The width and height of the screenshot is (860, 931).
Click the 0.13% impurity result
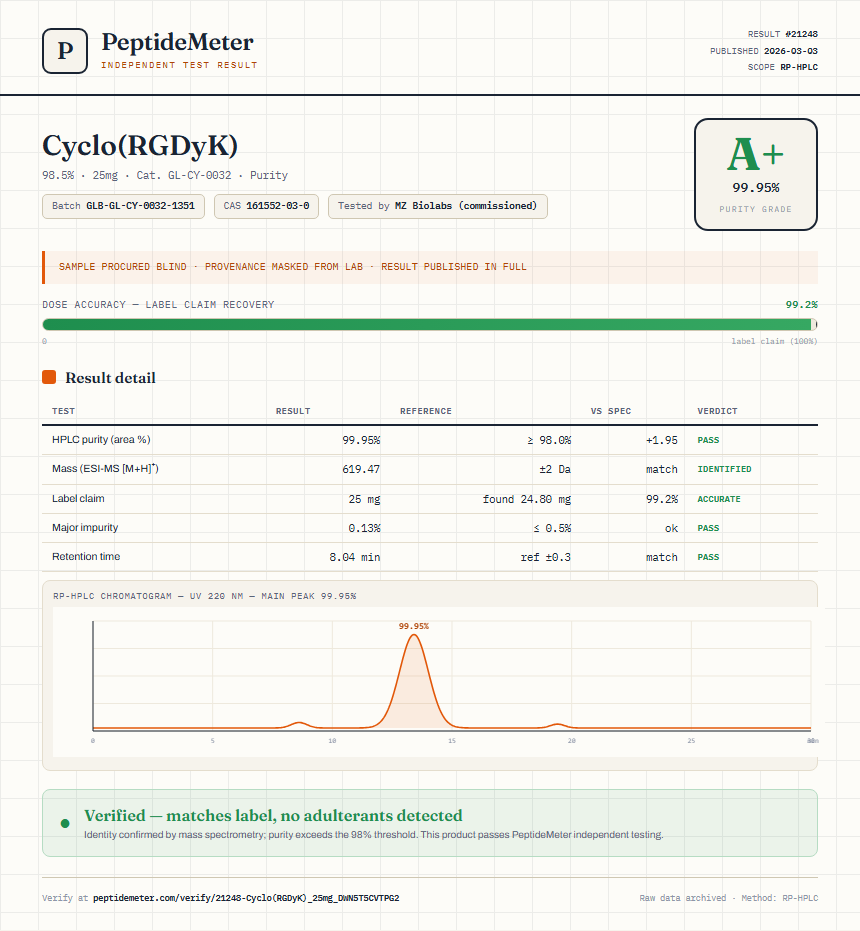pos(364,528)
